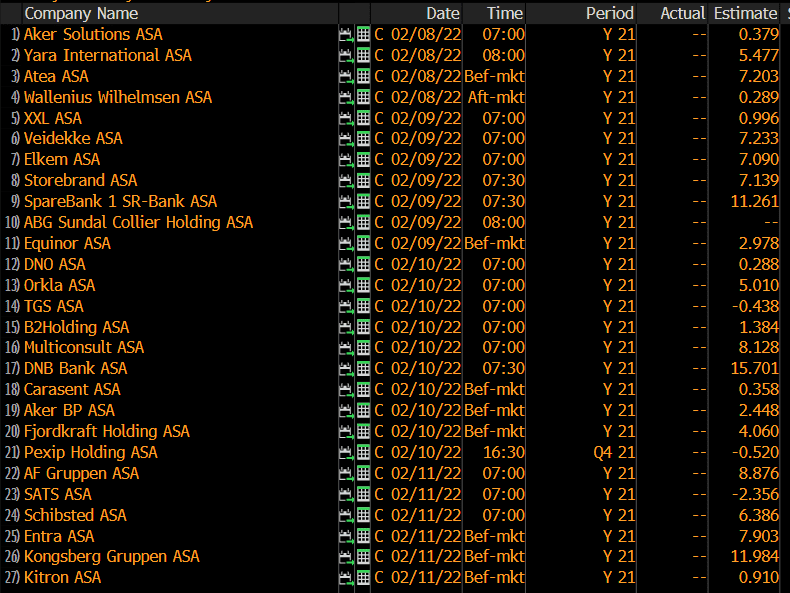
Task: Open Veidekke ASA company entry
Action: tap(74, 139)
